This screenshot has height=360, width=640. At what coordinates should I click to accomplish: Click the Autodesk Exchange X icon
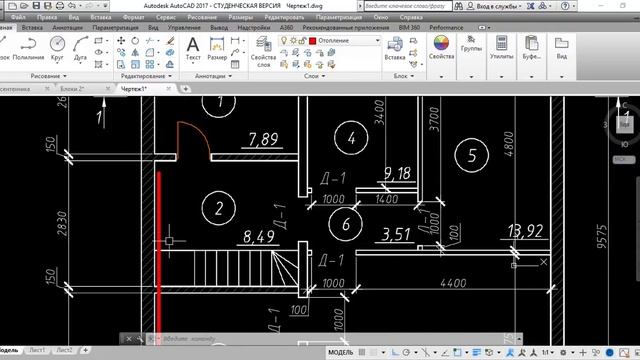click(x=531, y=6)
